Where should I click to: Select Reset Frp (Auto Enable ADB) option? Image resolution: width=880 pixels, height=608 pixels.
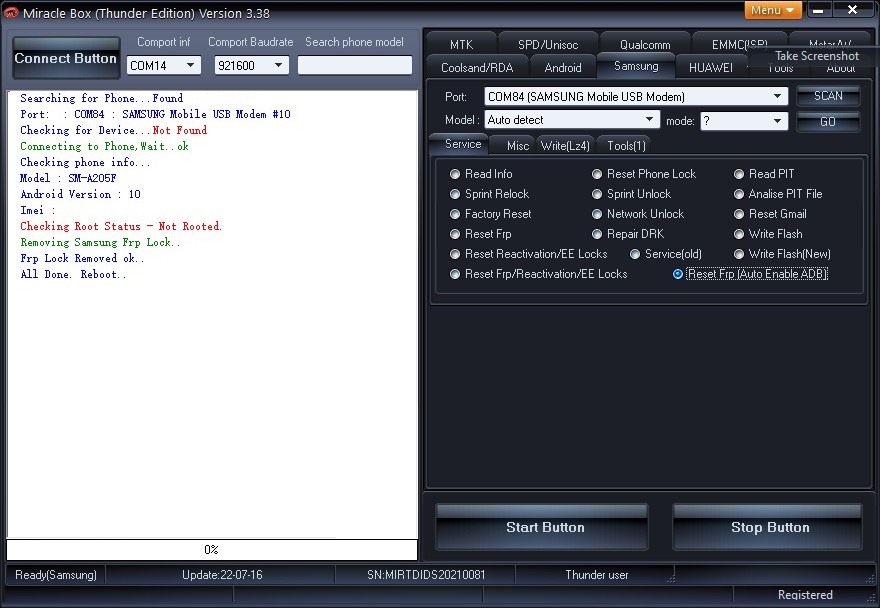(x=750, y=274)
